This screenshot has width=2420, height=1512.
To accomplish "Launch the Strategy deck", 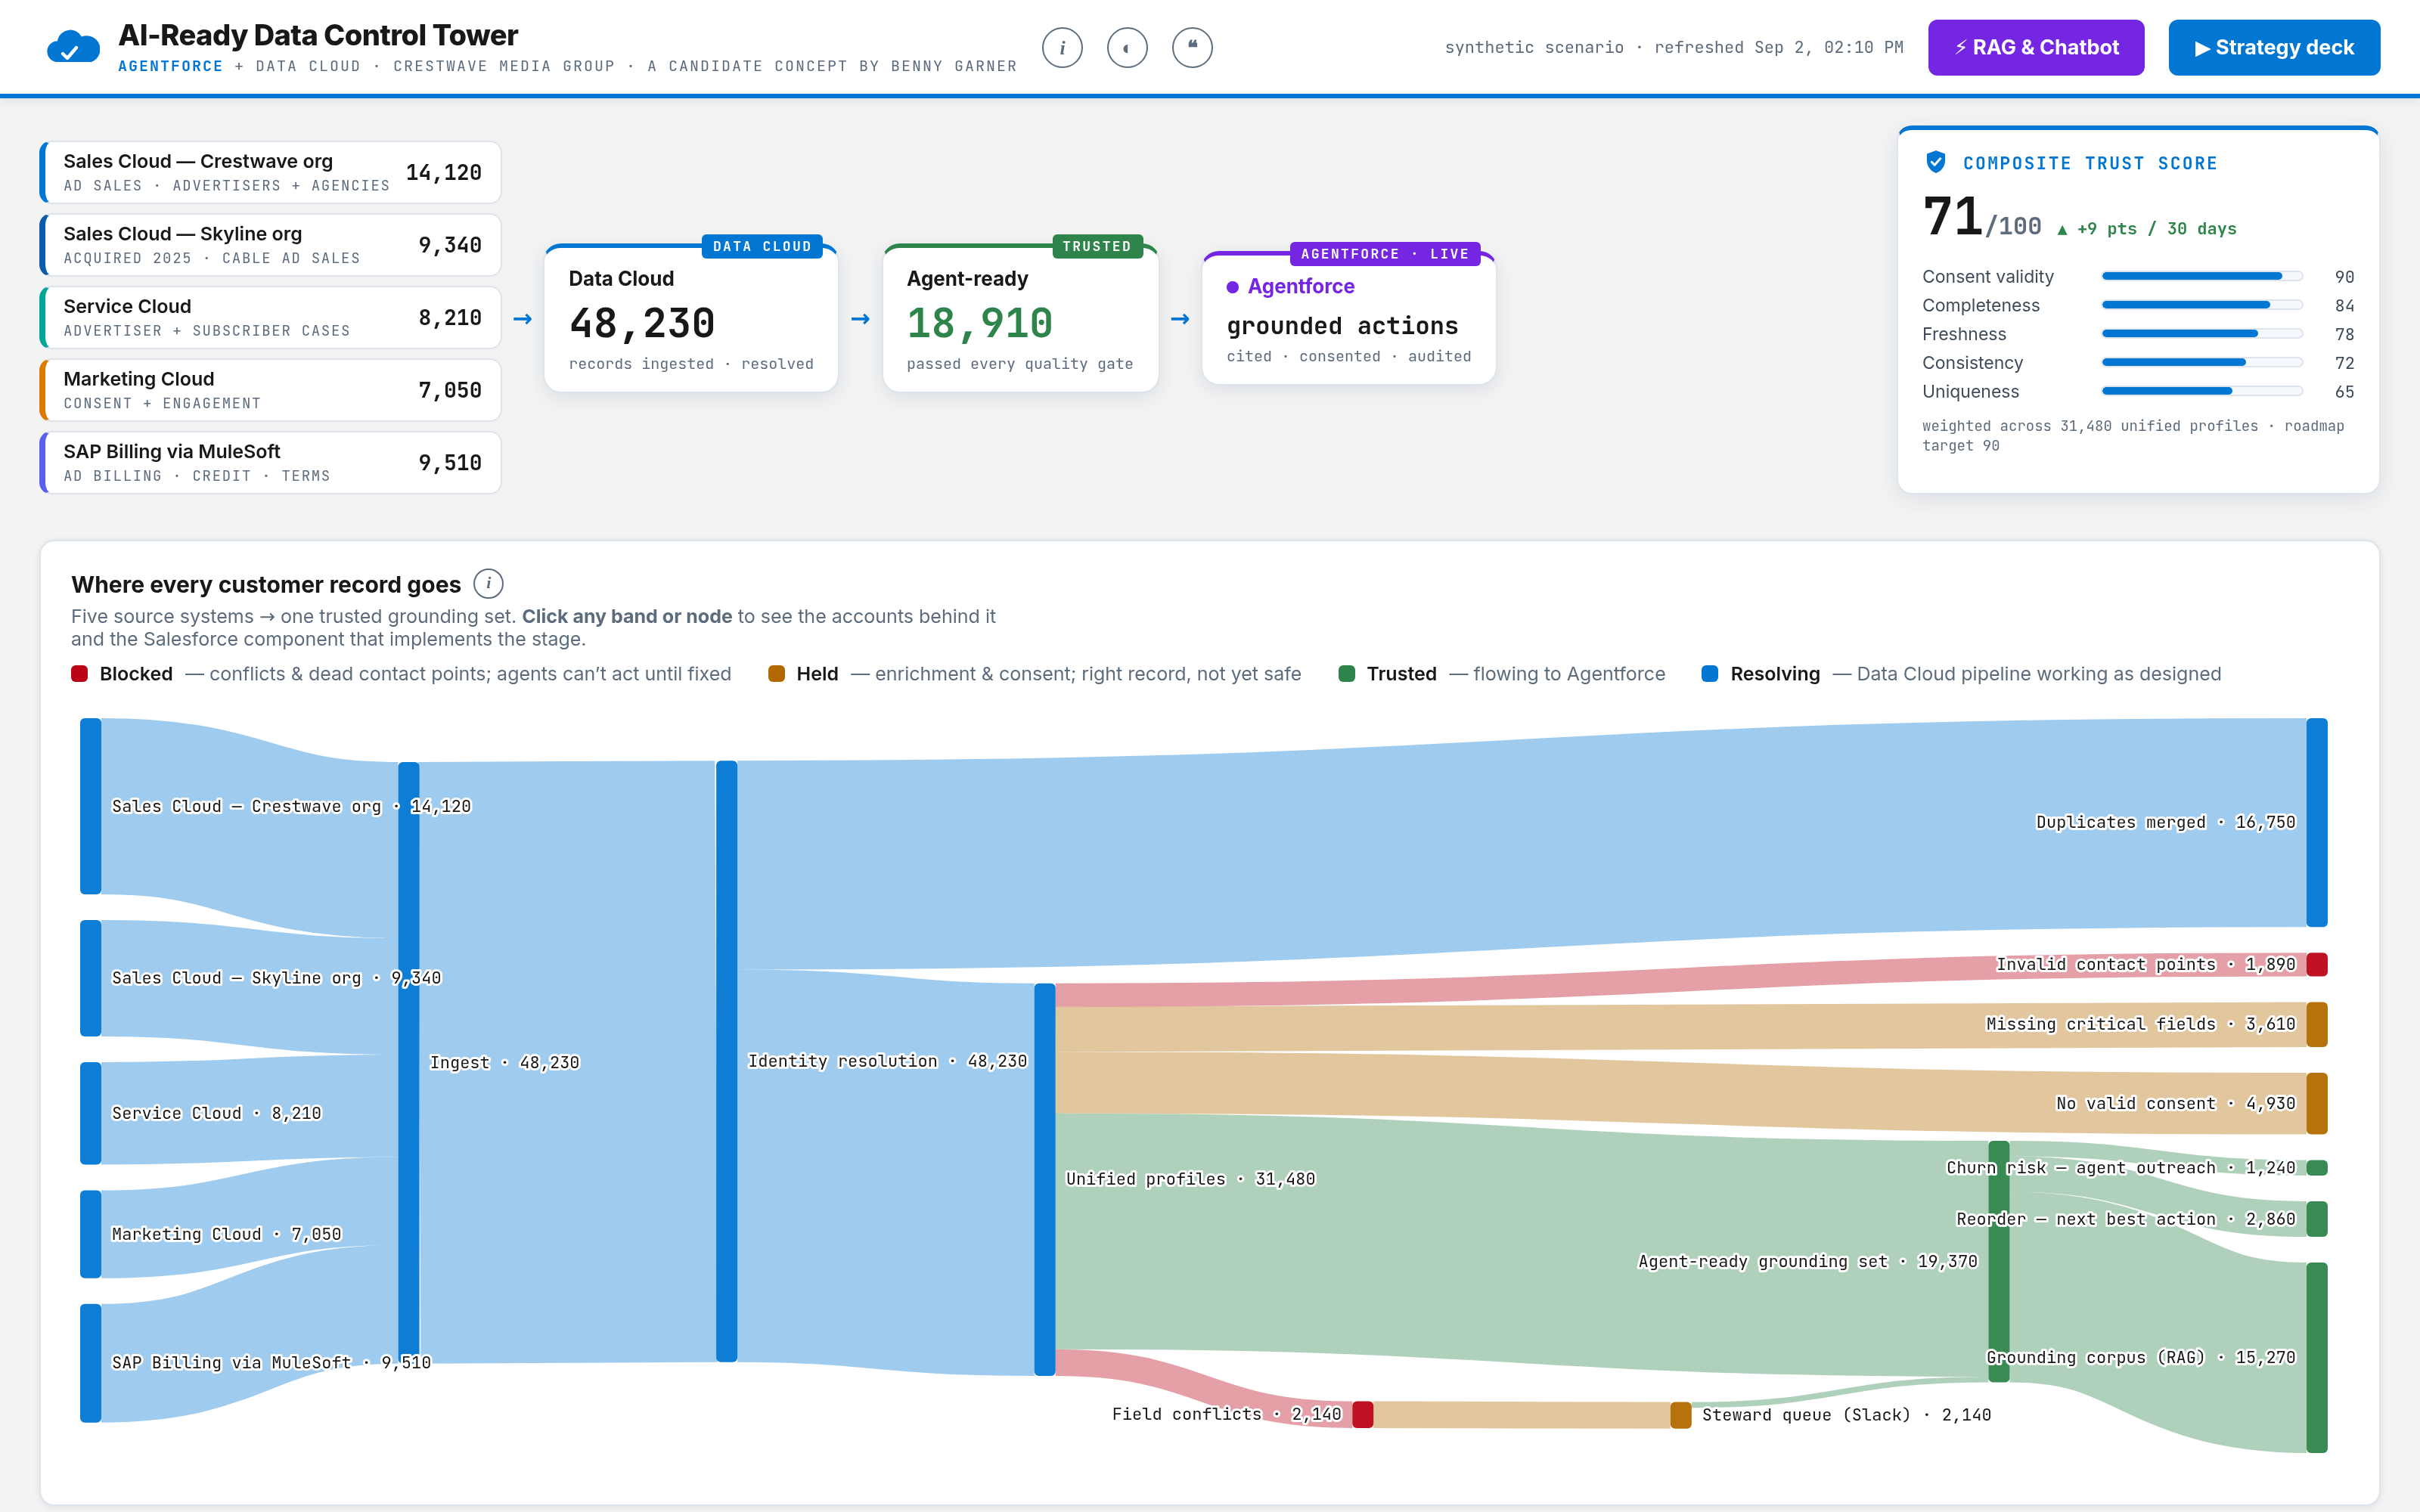I will (2274, 47).
